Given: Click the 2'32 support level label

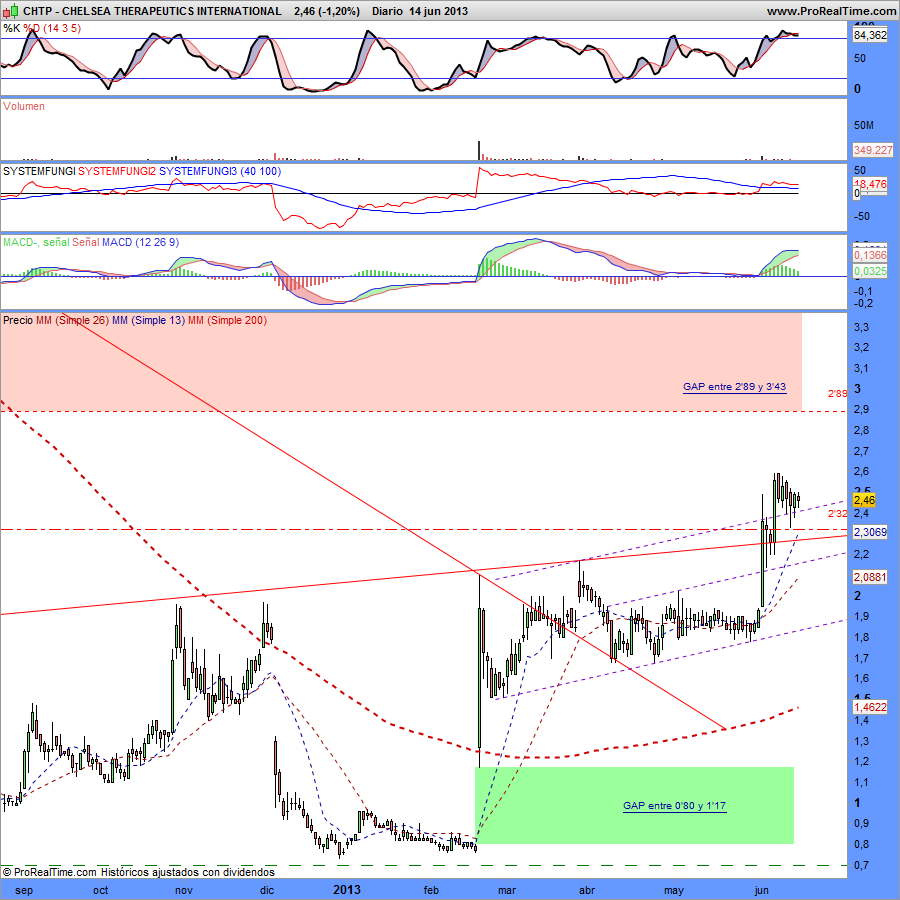Looking at the screenshot, I should (837, 514).
